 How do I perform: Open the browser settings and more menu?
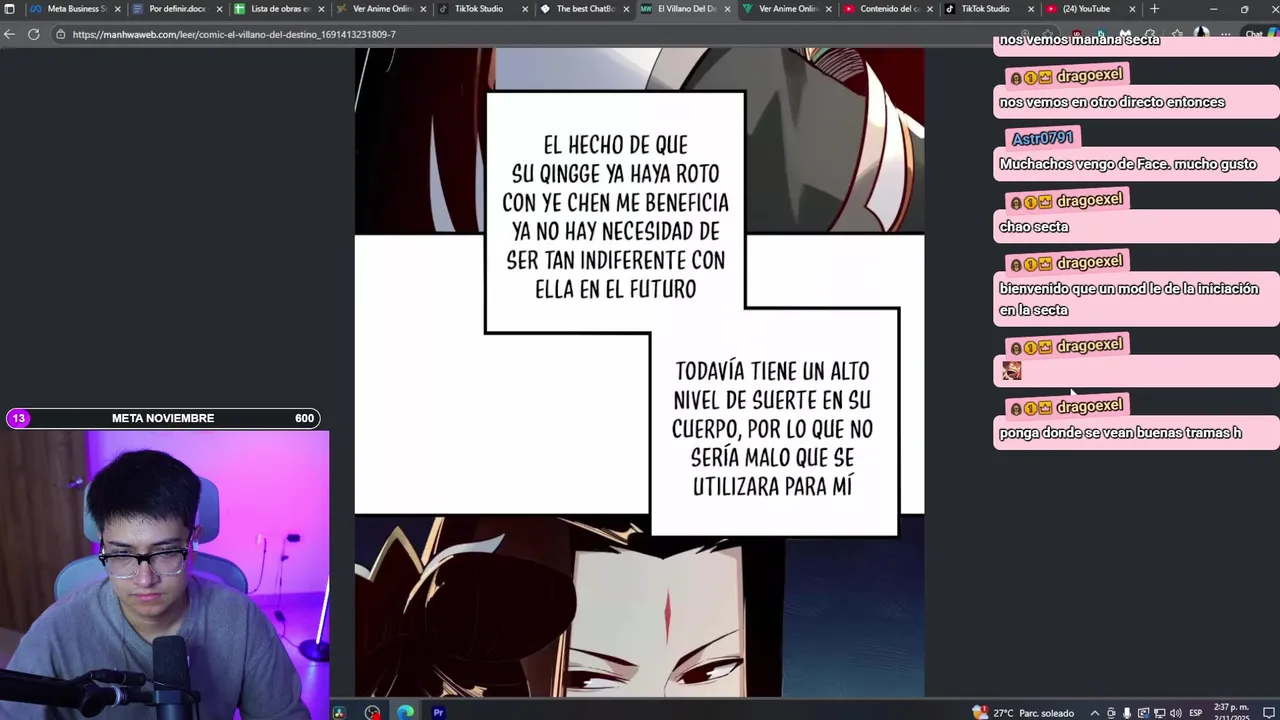point(1226,34)
